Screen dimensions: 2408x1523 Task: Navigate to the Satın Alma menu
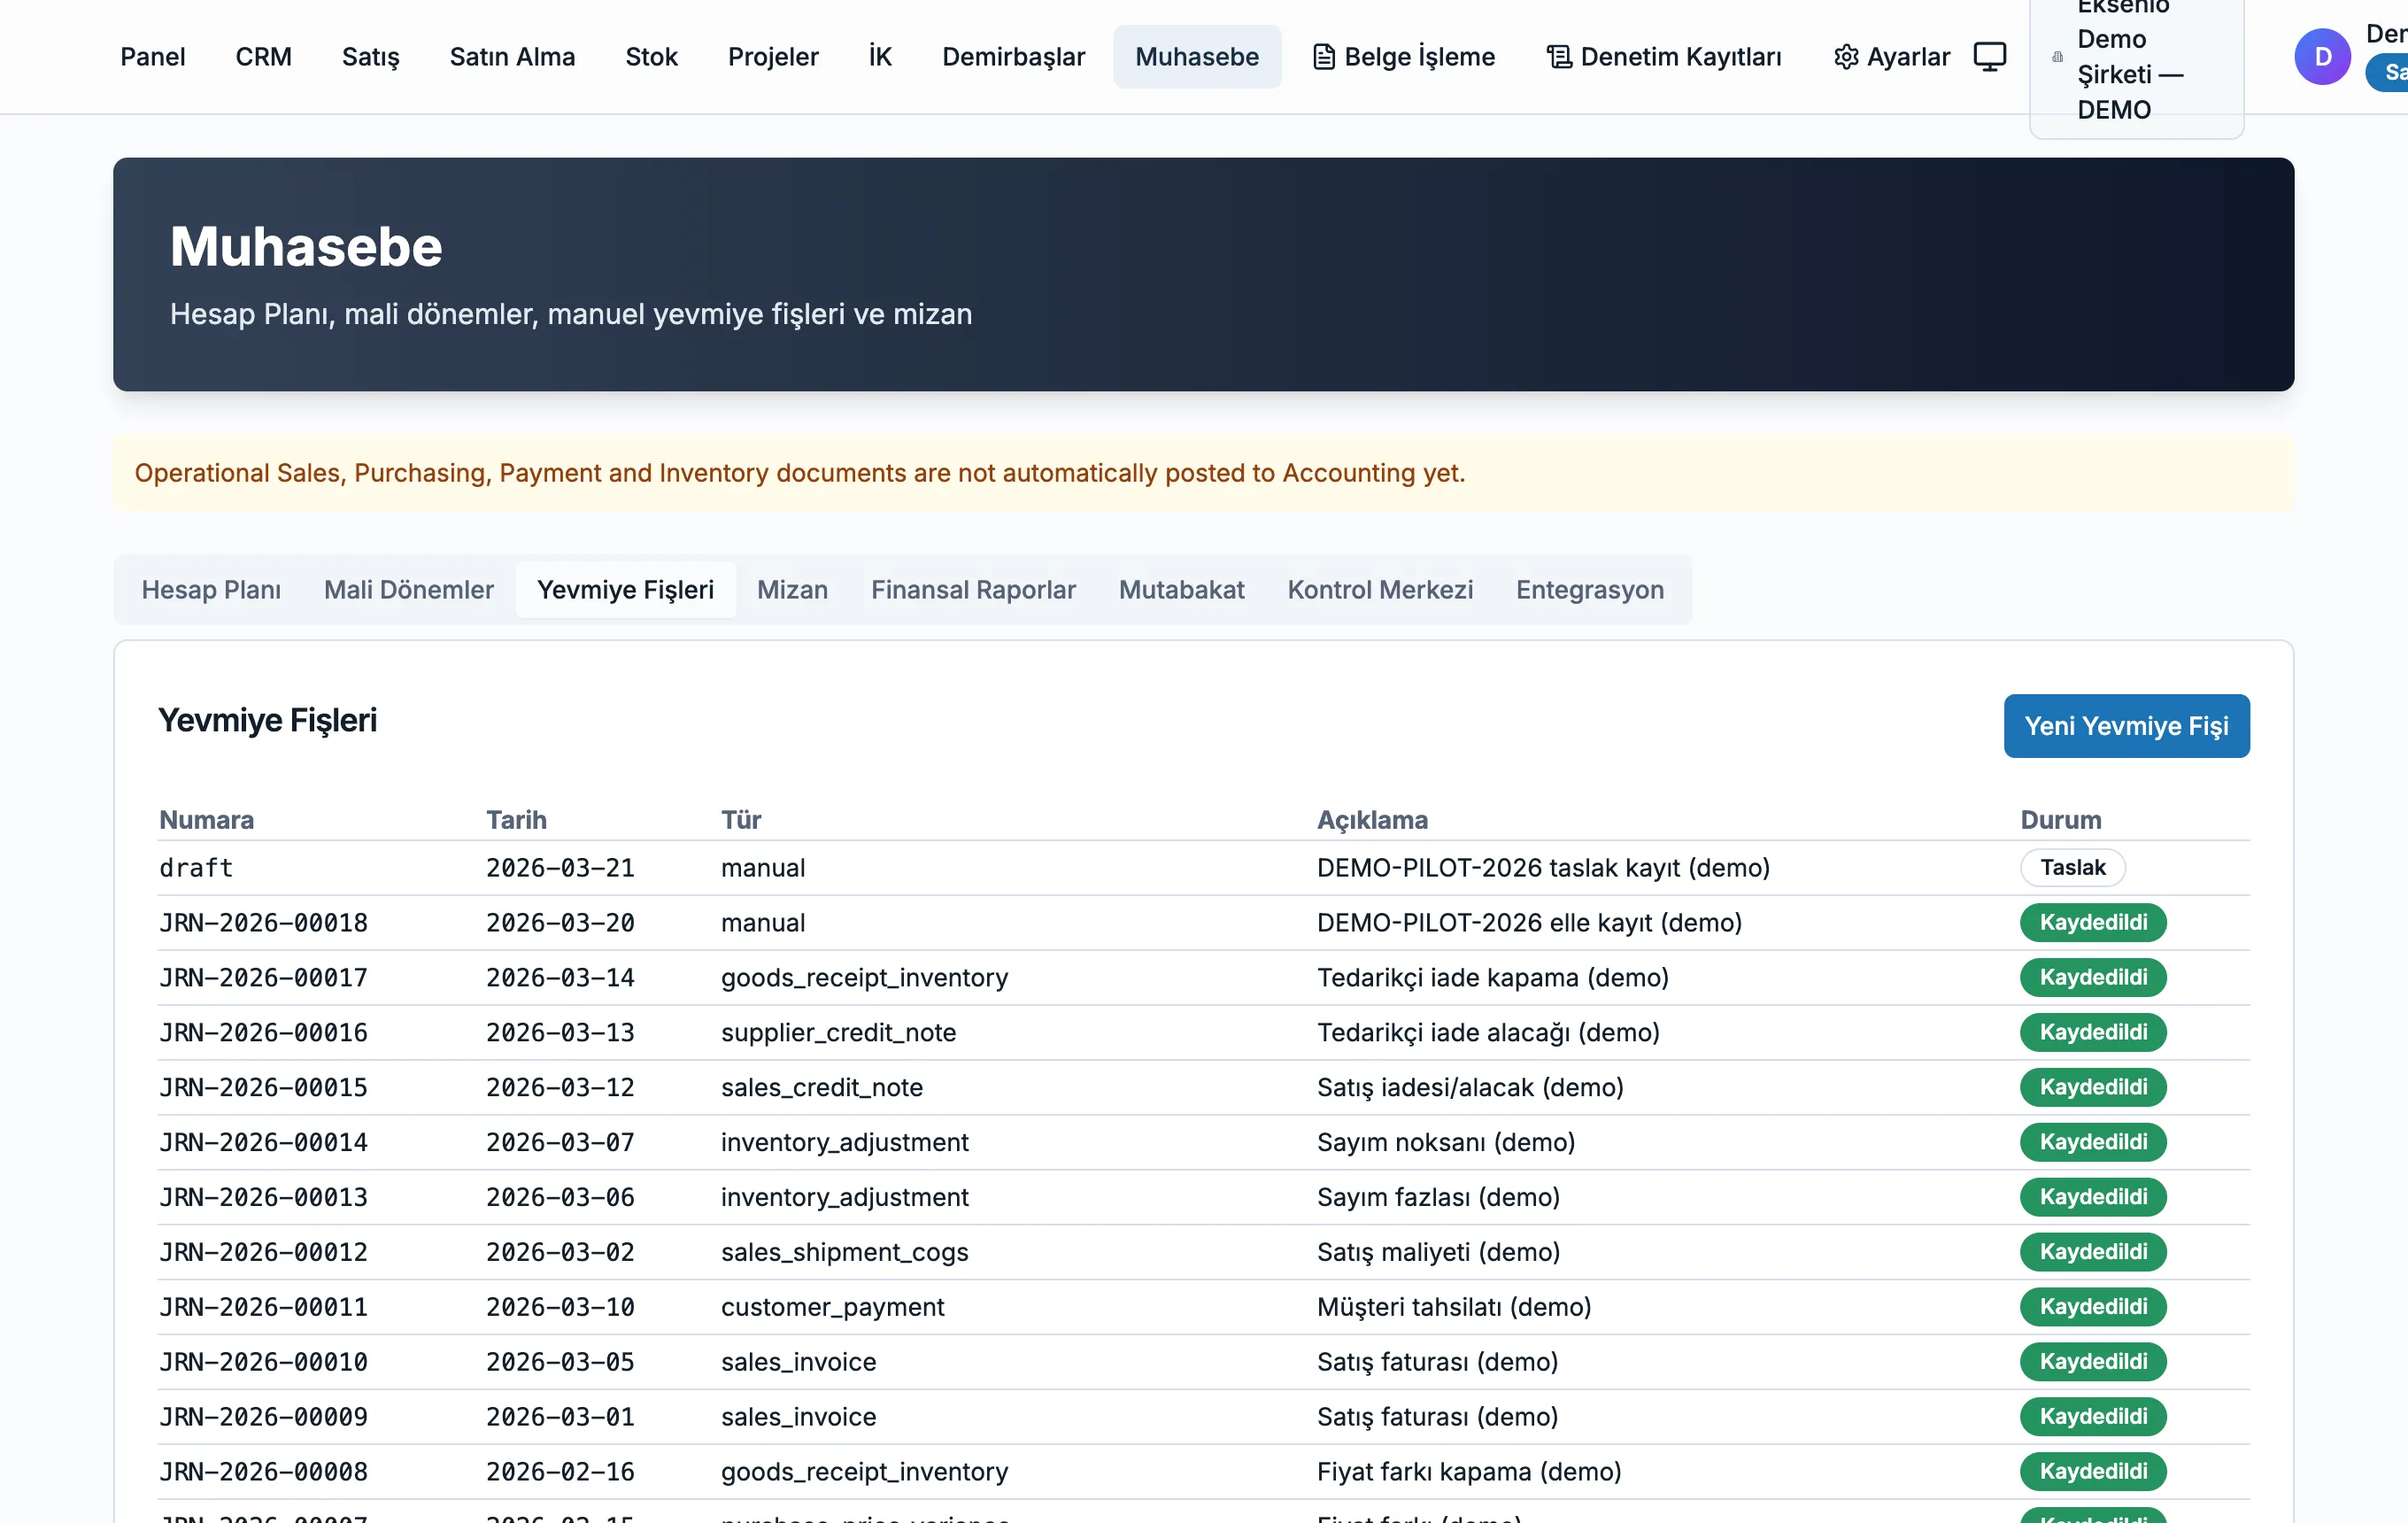(x=512, y=57)
